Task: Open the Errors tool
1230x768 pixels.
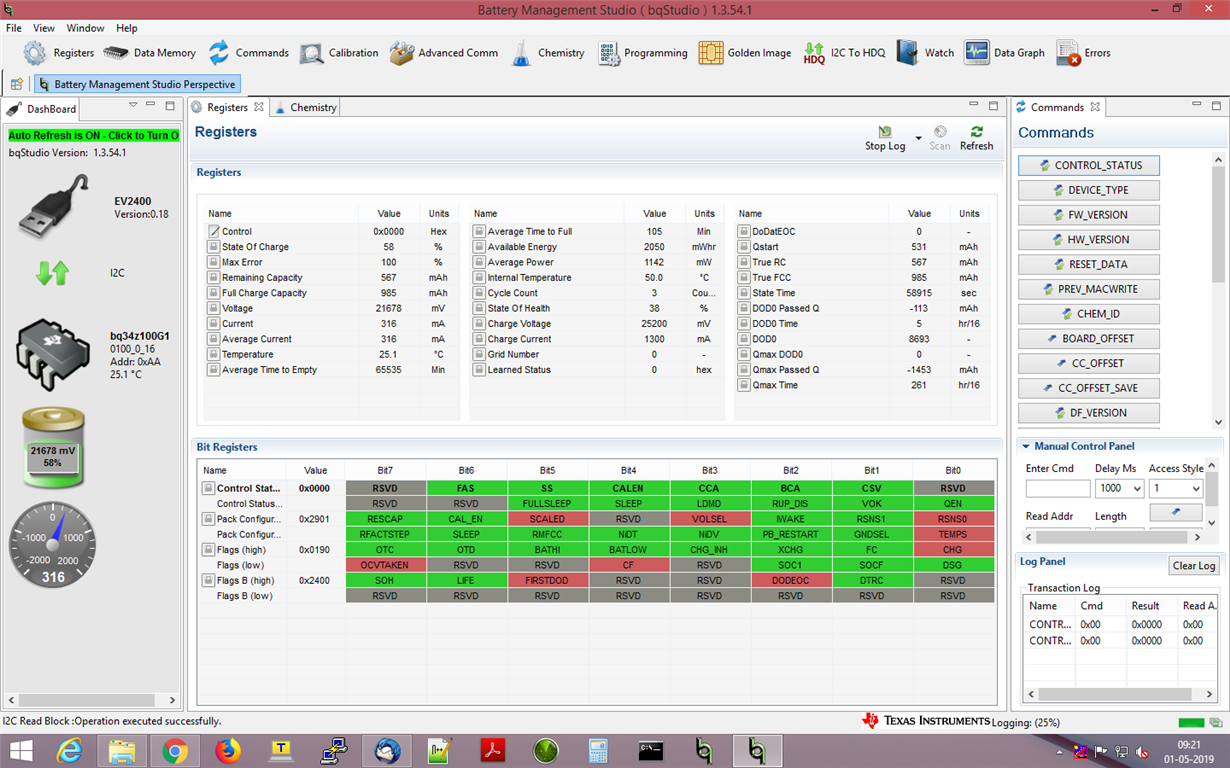Action: click(x=1083, y=53)
